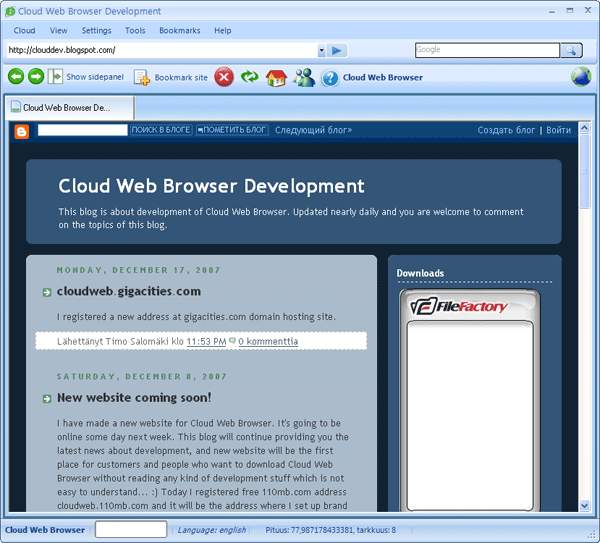Image resolution: width=600 pixels, height=543 pixels.
Task: Open the Создать блог link
Action: click(506, 130)
